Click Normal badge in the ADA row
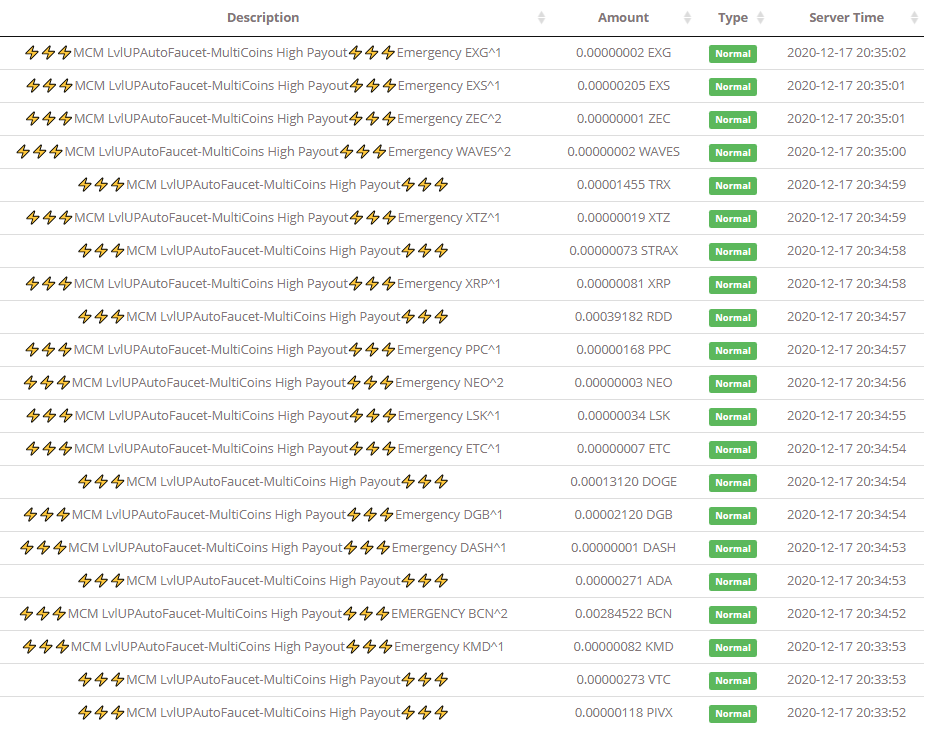Image resolution: width=931 pixels, height=729 pixels. 733,582
